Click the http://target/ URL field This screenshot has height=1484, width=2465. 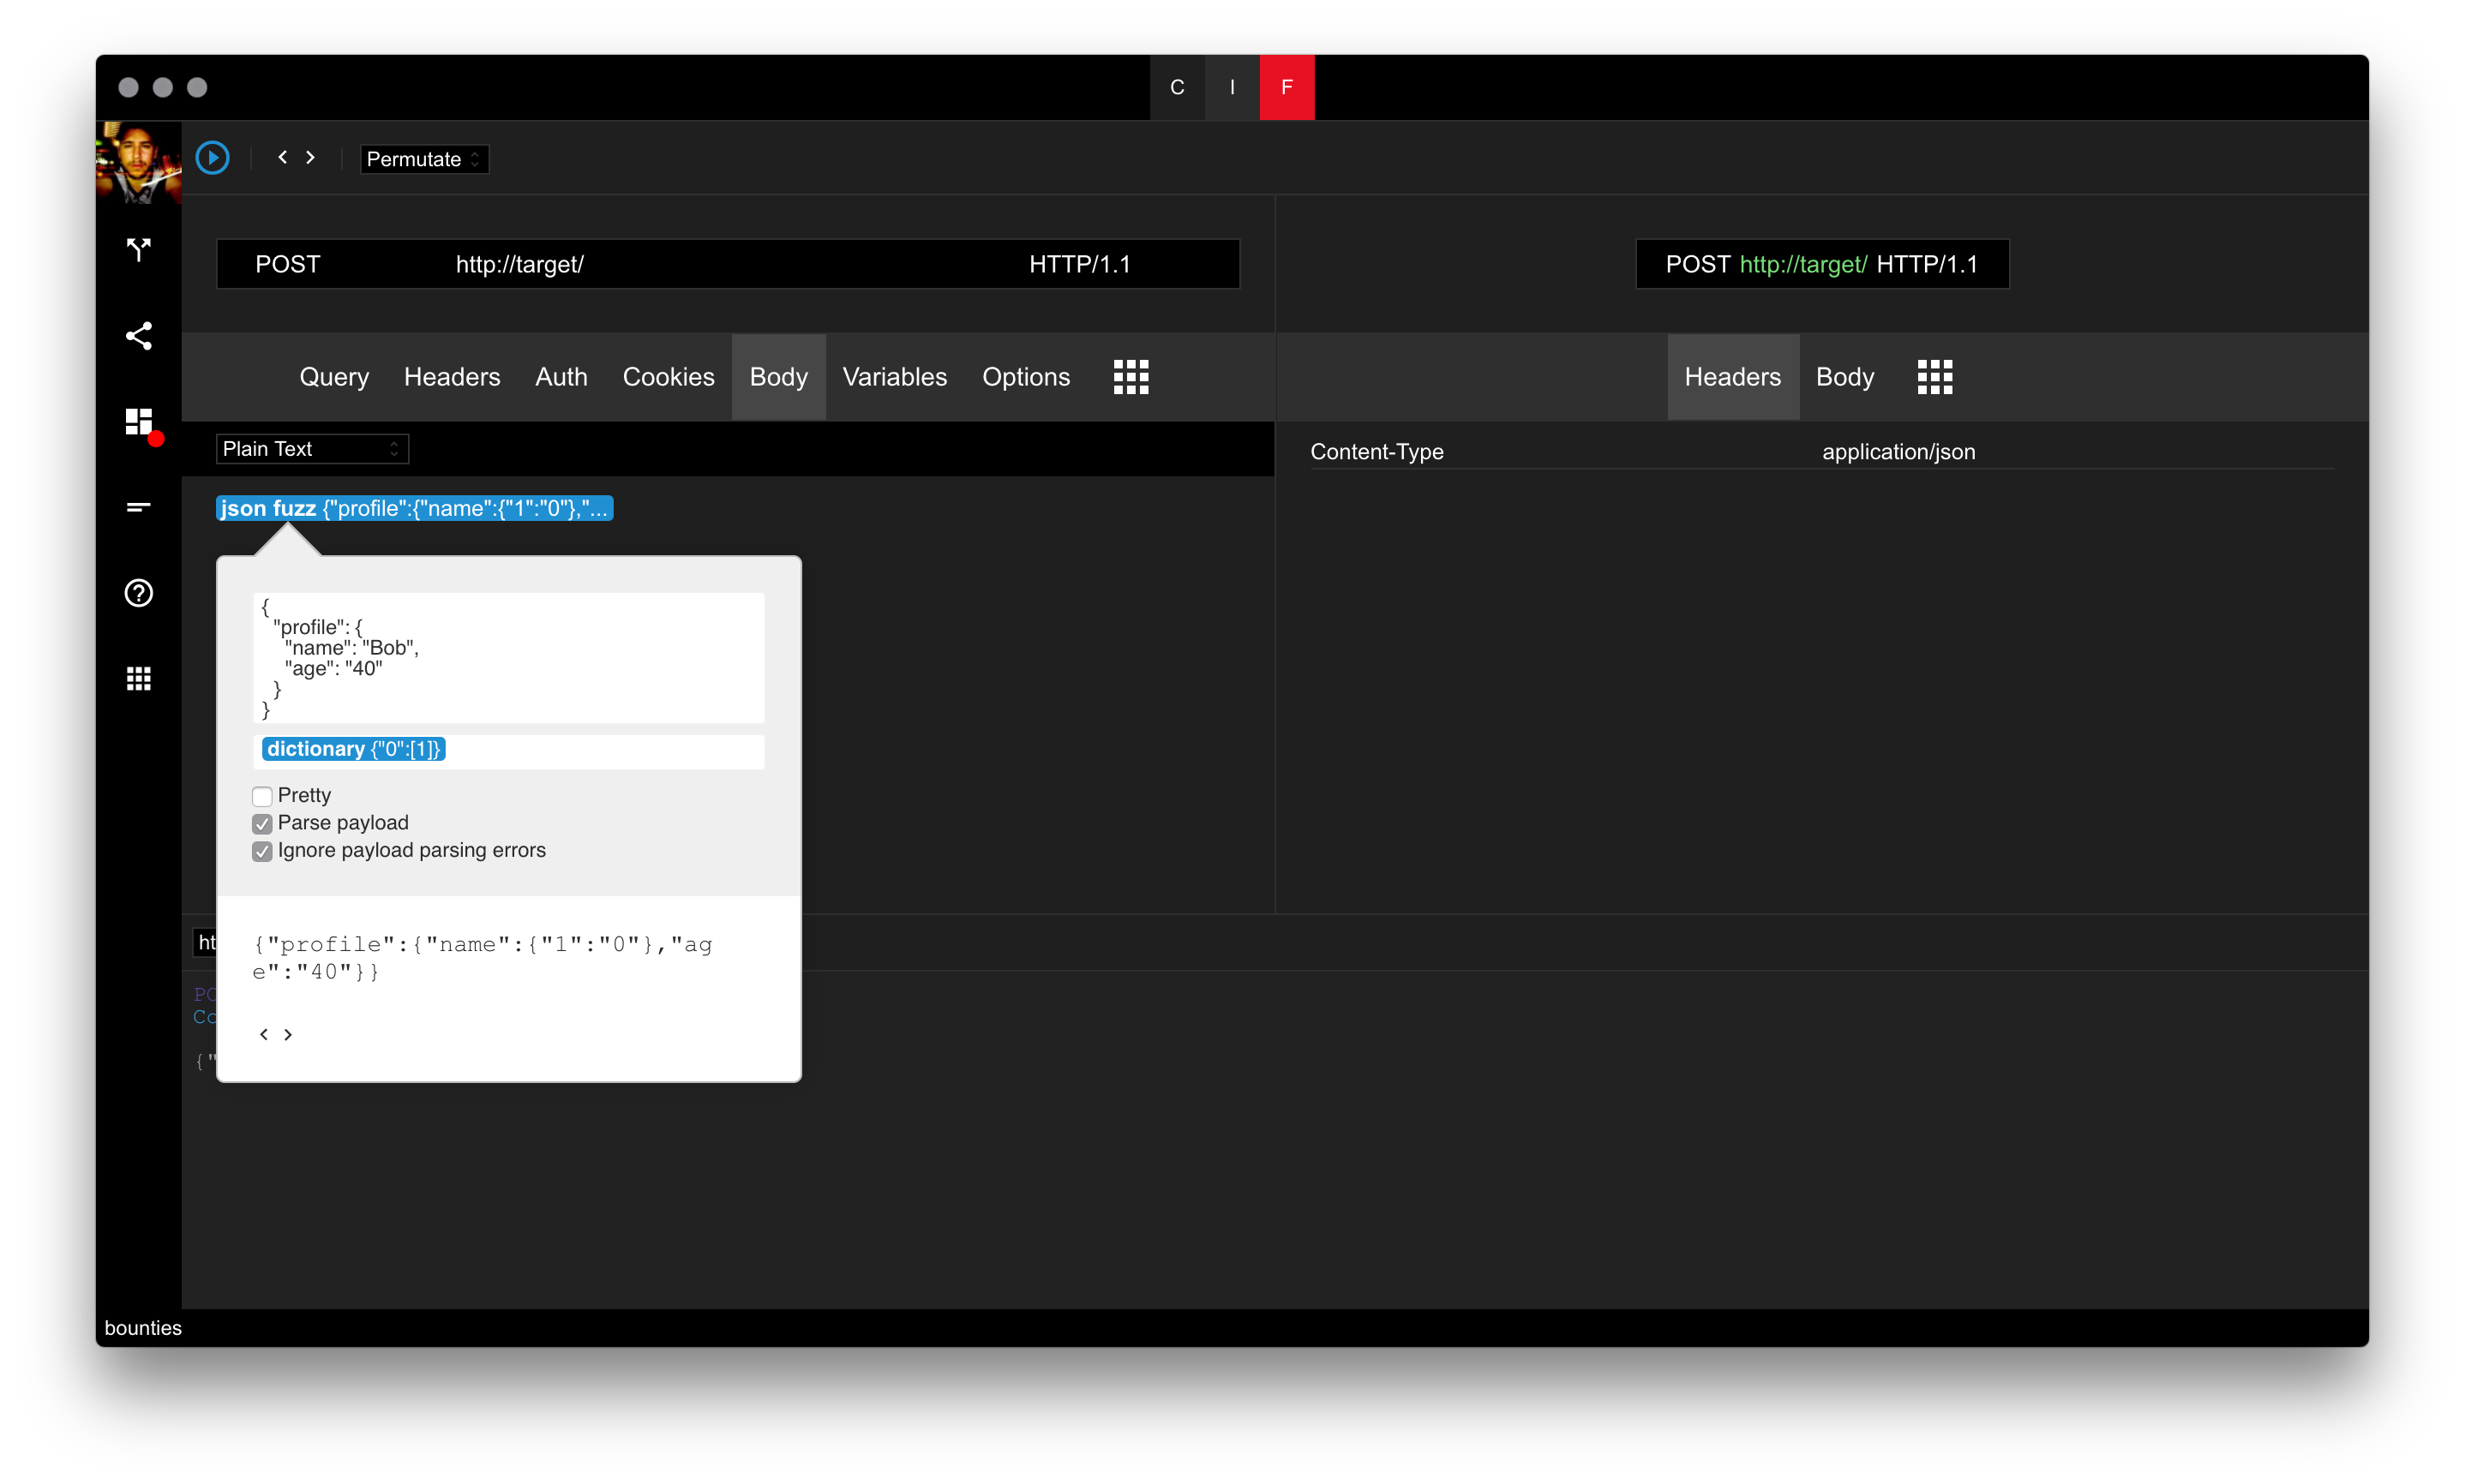pos(520,264)
